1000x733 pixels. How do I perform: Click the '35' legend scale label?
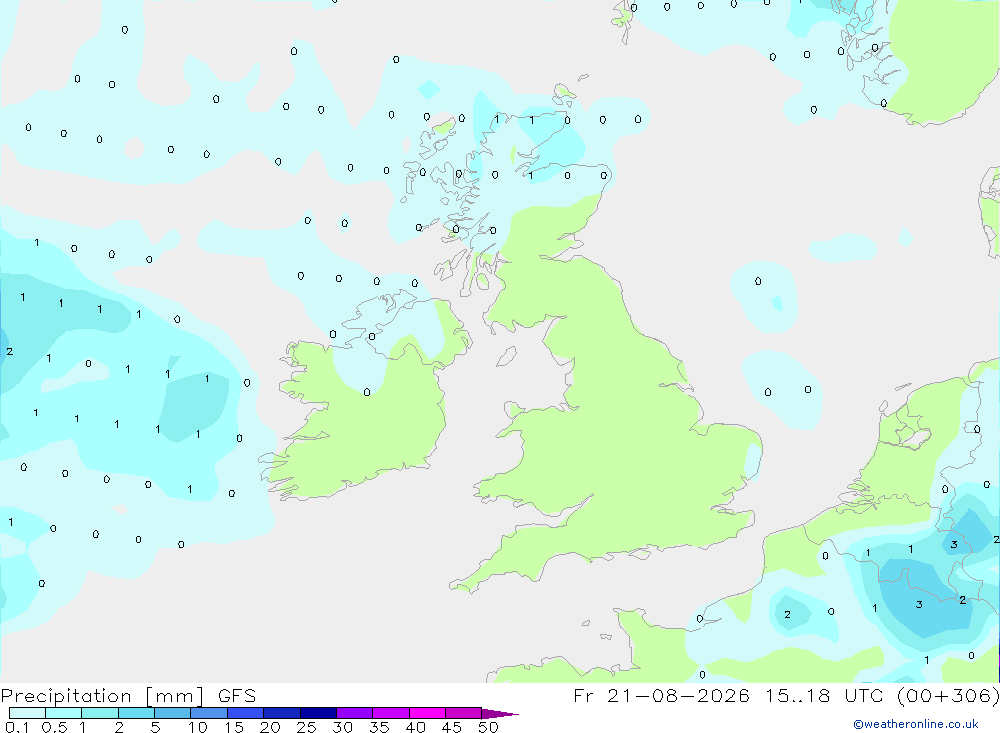click(379, 727)
